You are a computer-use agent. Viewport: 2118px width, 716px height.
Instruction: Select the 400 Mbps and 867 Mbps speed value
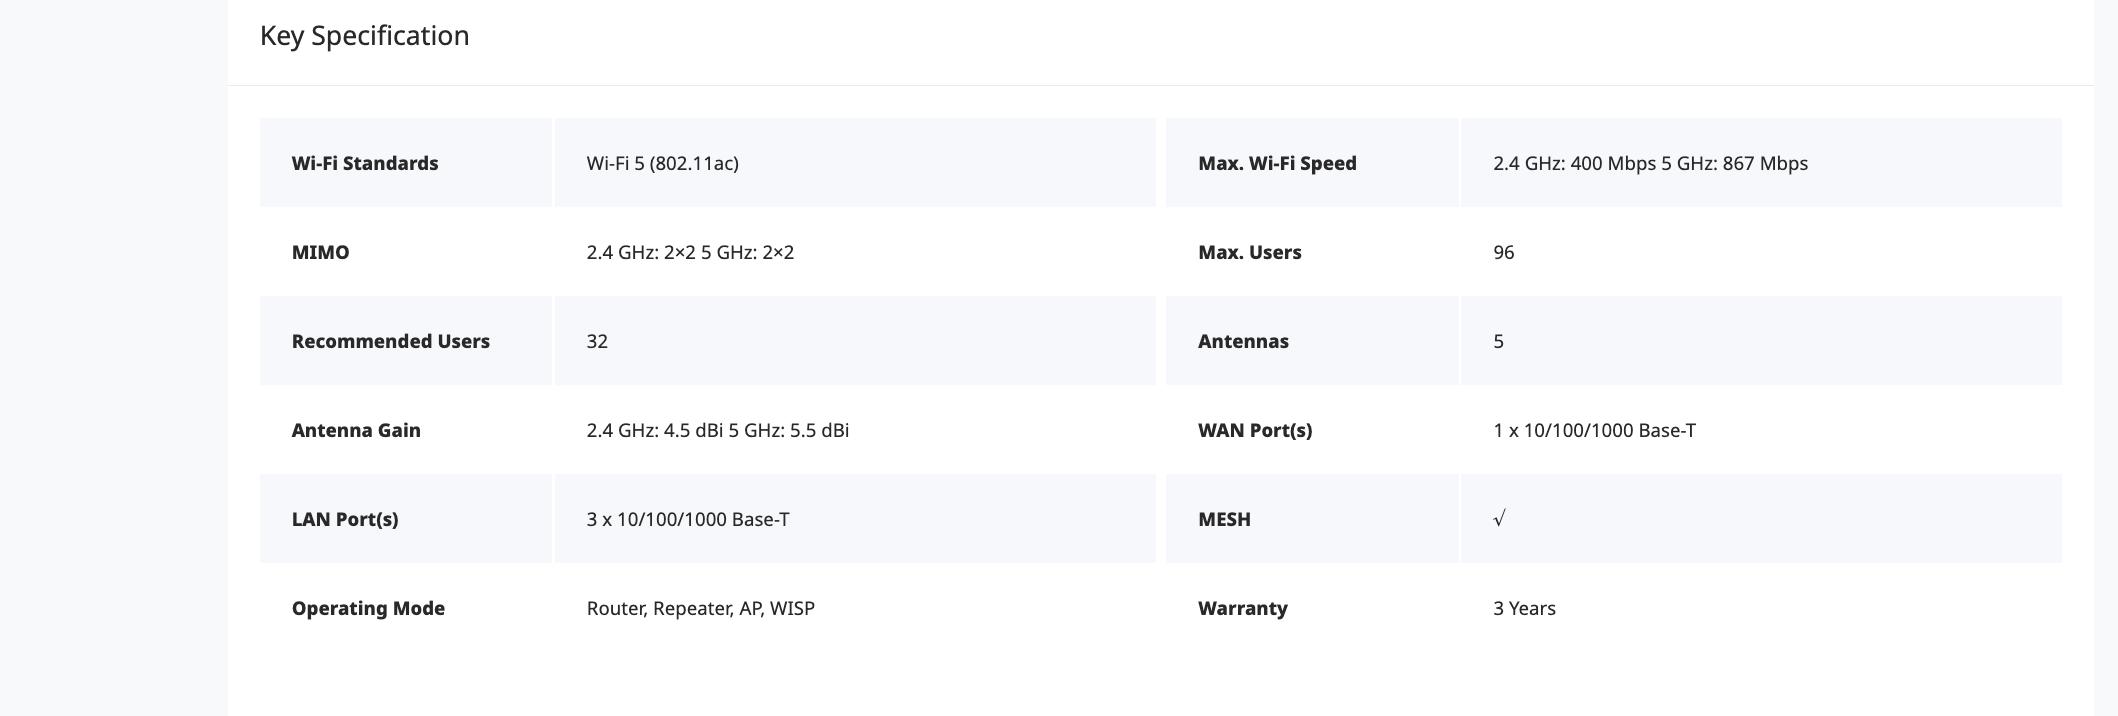click(x=1650, y=163)
